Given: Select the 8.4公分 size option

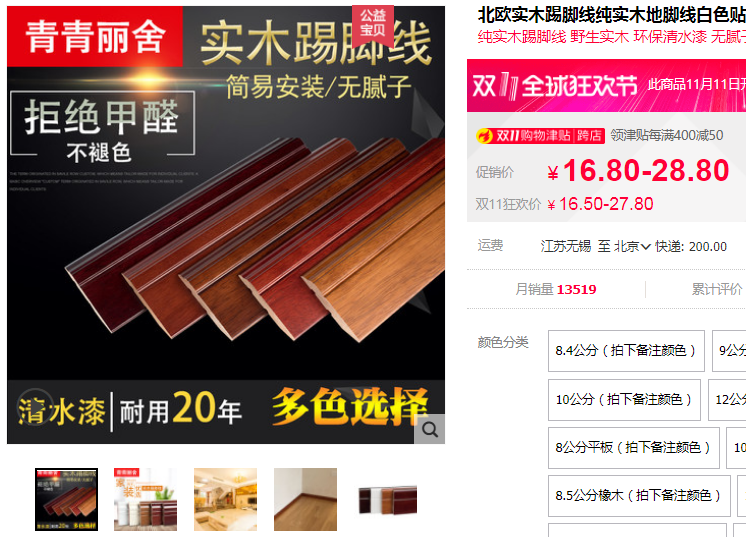Looking at the screenshot, I should (626, 351).
